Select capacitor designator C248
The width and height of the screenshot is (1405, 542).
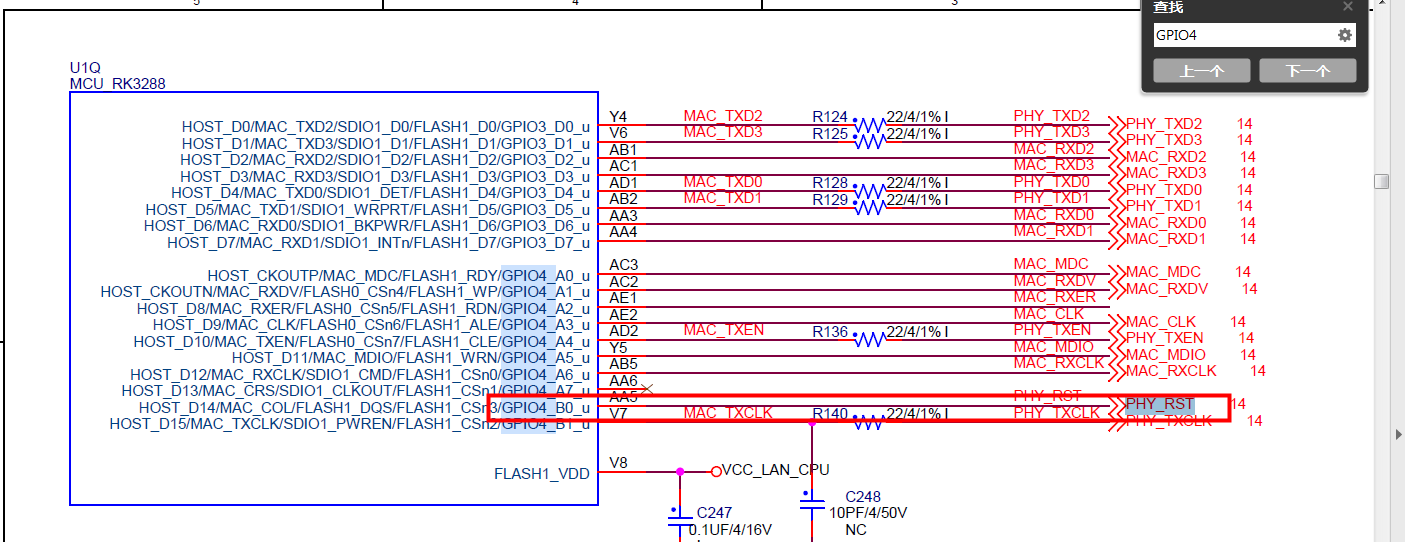[x=863, y=497]
